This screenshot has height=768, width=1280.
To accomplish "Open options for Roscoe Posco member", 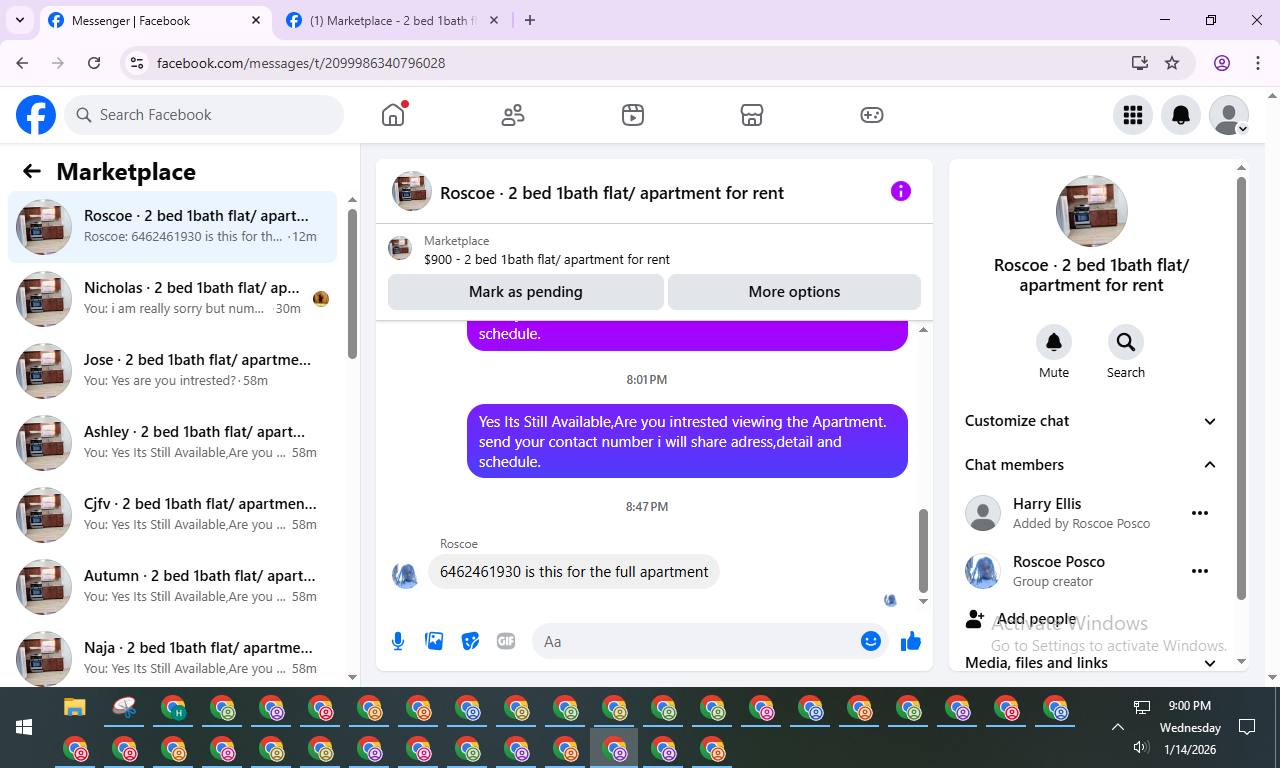I will pos(1200,571).
